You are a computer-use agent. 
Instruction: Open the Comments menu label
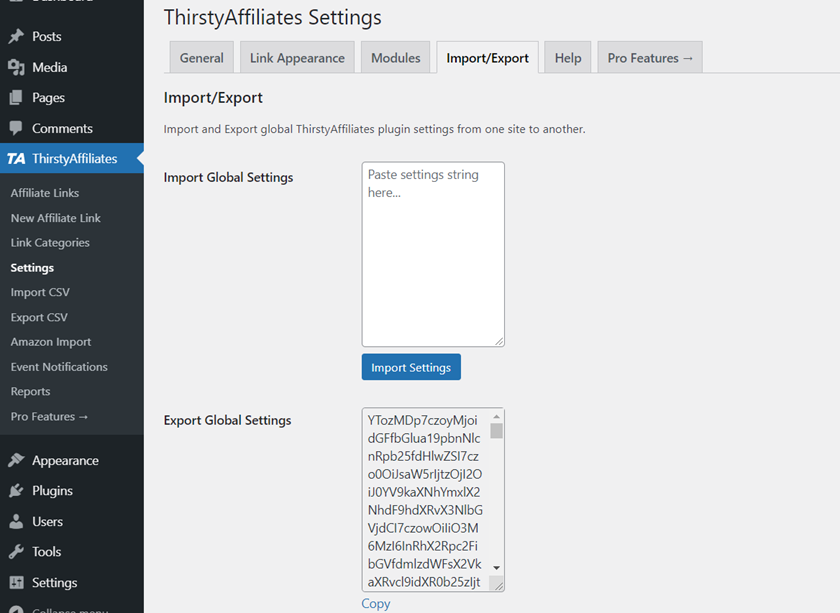[x=62, y=128]
